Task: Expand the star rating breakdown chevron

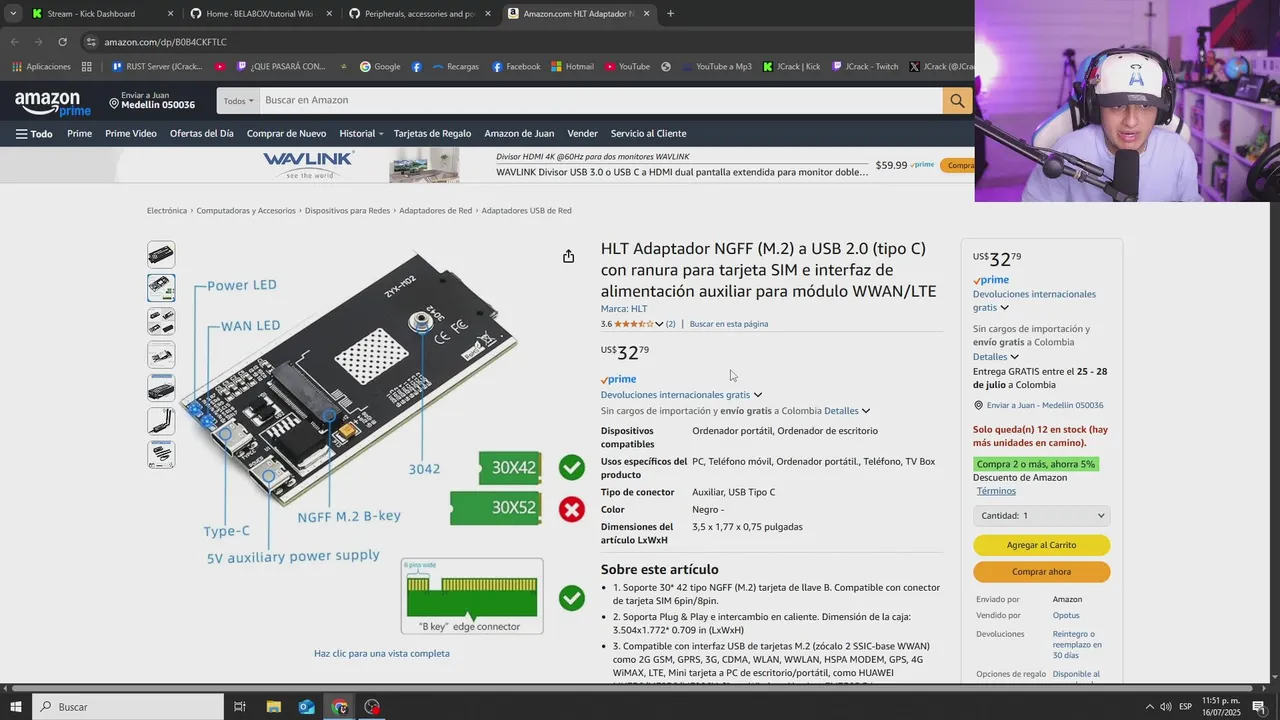Action: [x=659, y=324]
